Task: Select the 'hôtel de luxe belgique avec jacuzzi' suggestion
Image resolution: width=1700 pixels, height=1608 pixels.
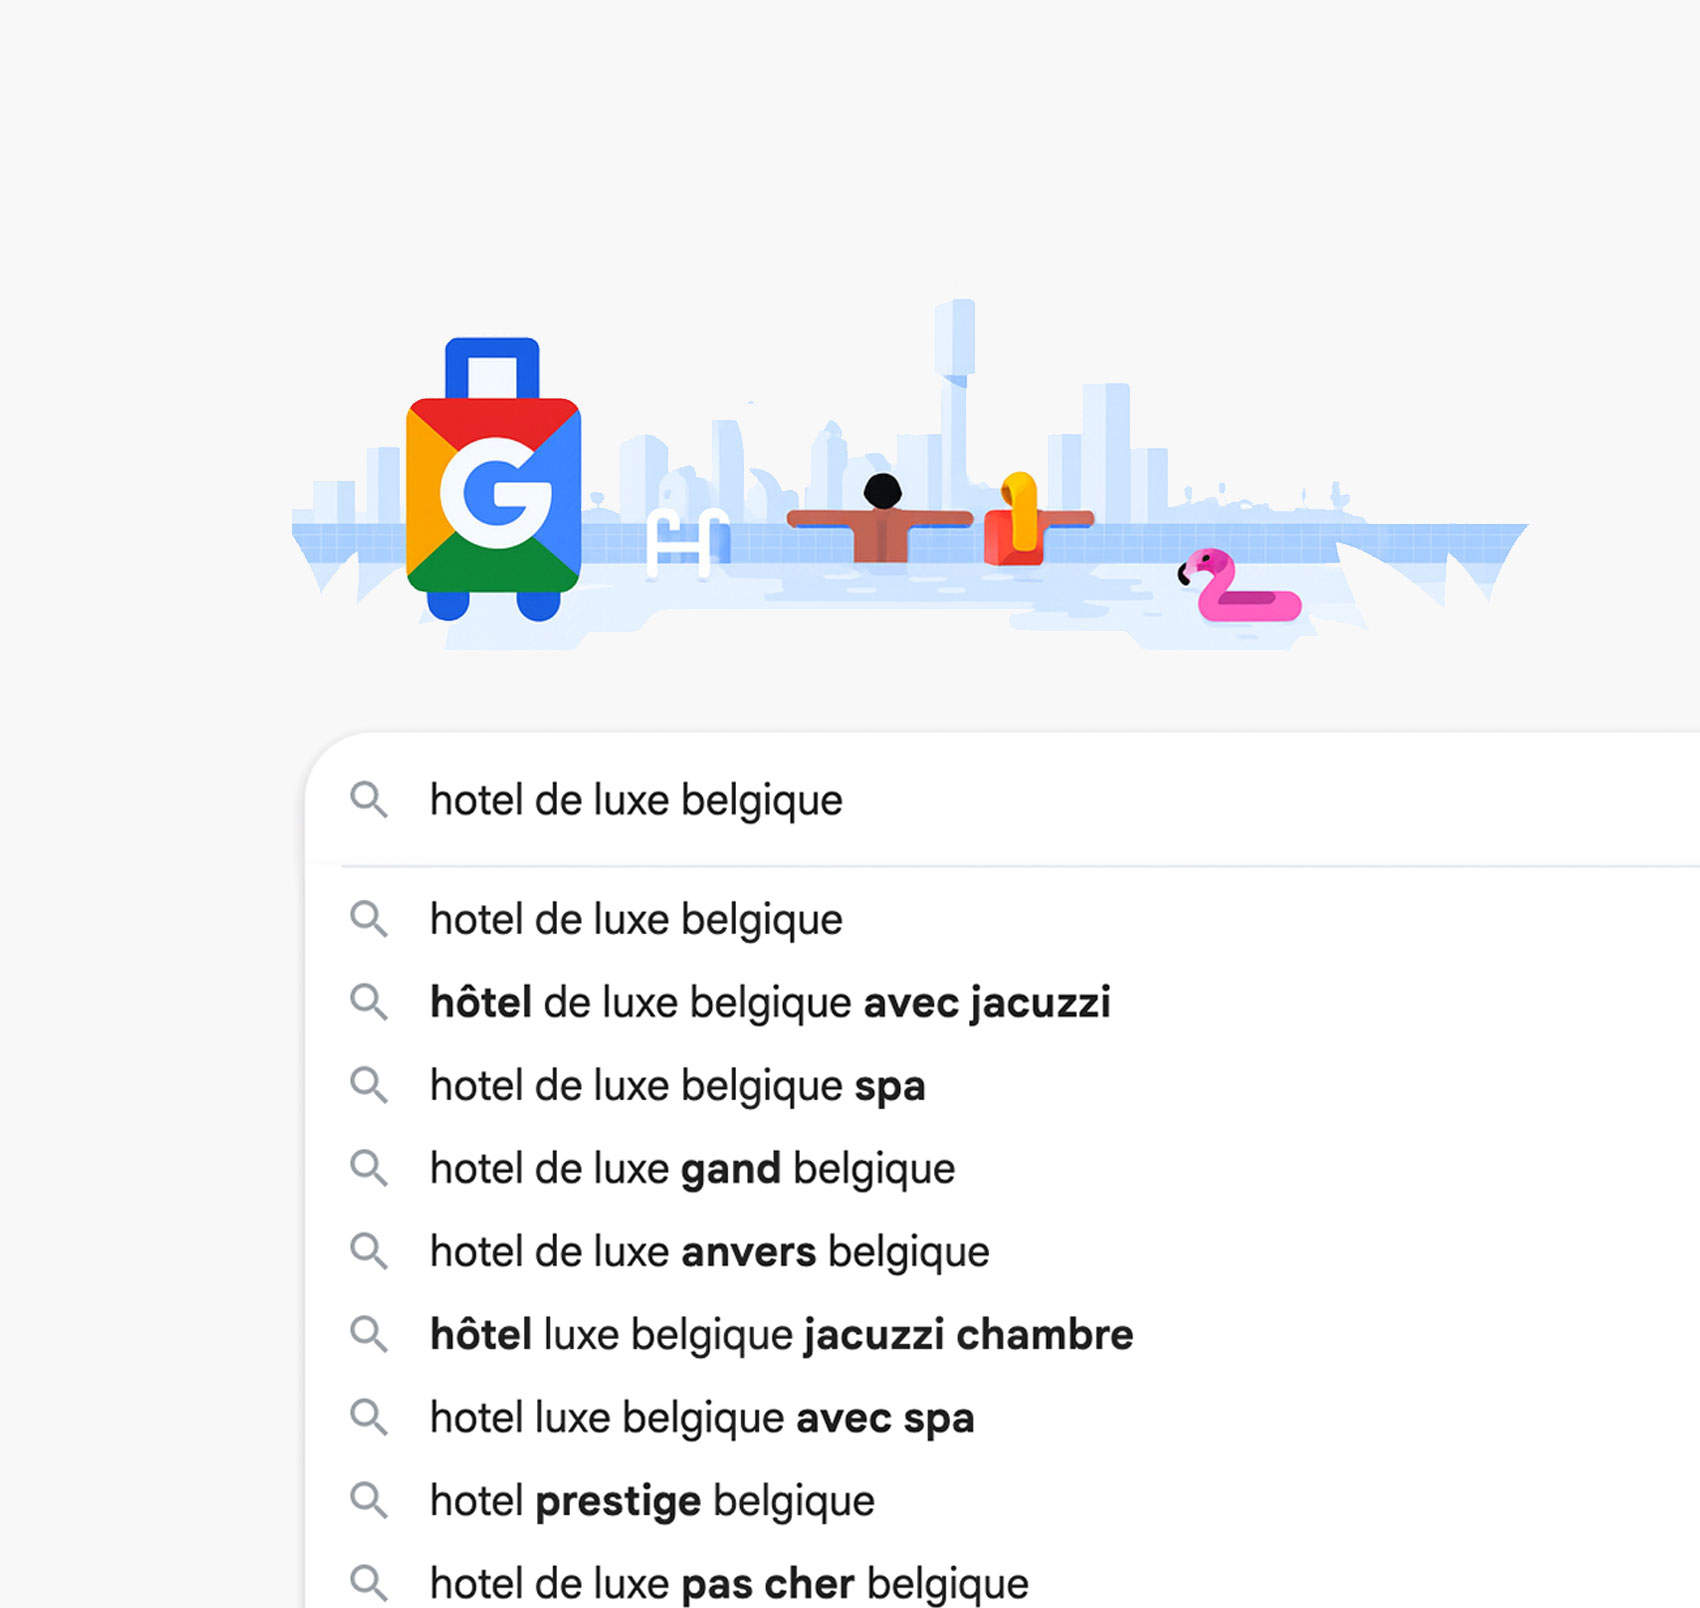Action: point(771,1003)
